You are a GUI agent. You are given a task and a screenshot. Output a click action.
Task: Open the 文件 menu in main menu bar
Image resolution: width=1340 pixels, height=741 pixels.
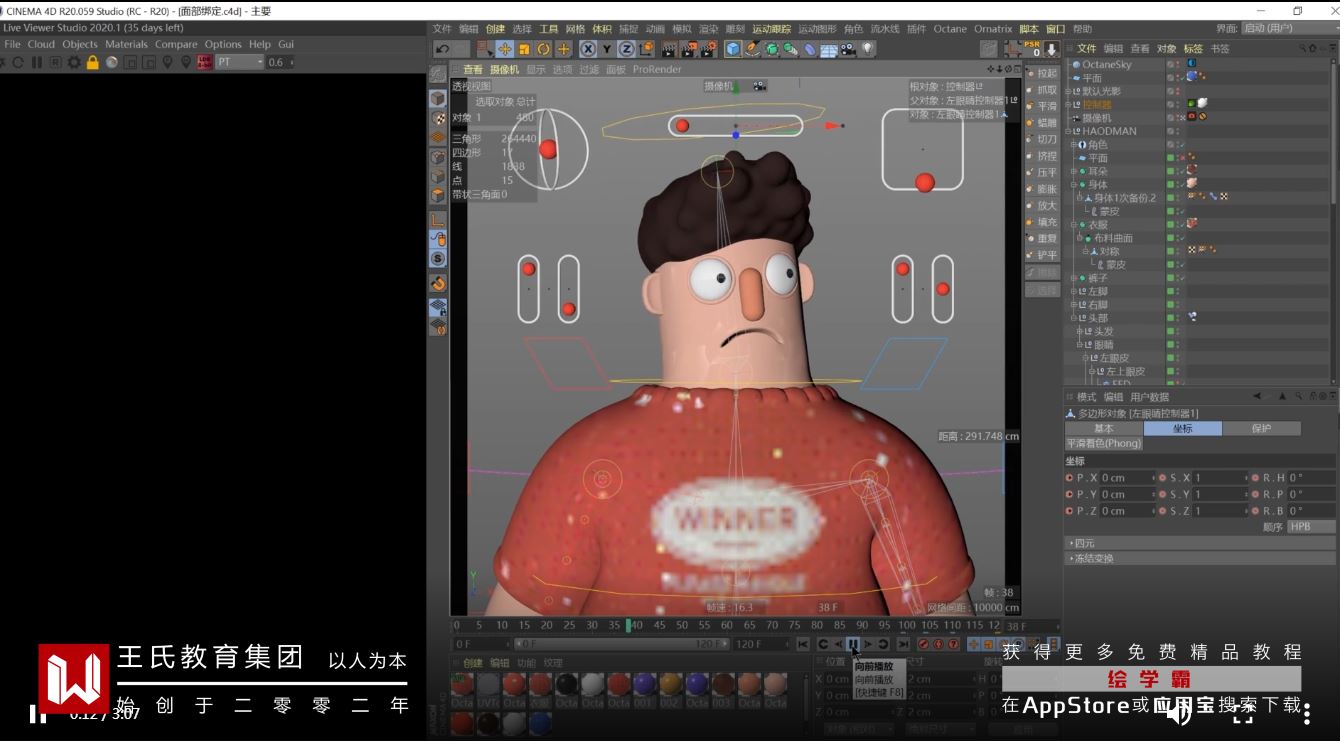[442, 29]
